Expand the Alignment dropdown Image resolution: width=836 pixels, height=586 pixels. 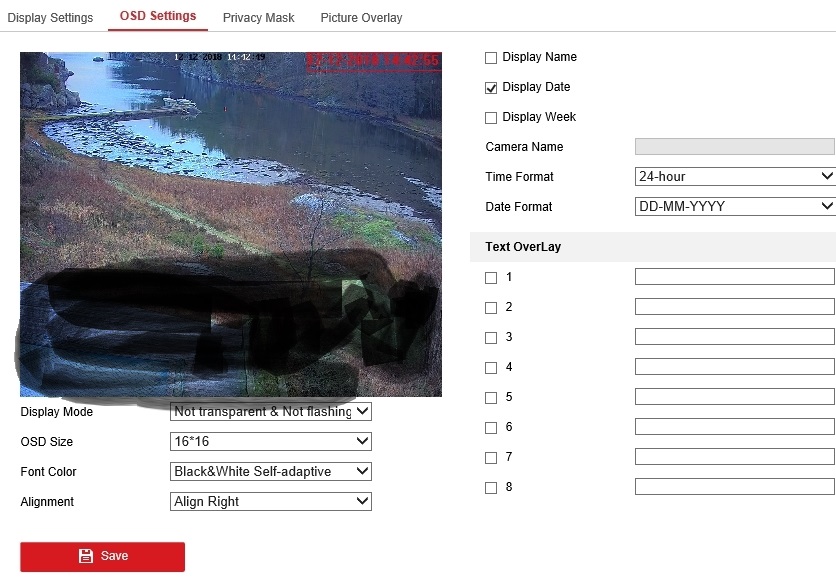270,502
